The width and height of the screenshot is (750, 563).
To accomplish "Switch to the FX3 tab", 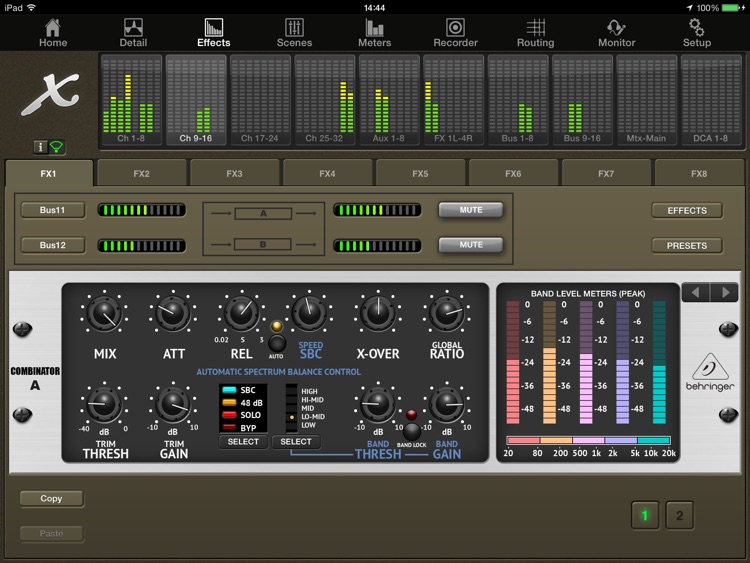I will pos(234,173).
